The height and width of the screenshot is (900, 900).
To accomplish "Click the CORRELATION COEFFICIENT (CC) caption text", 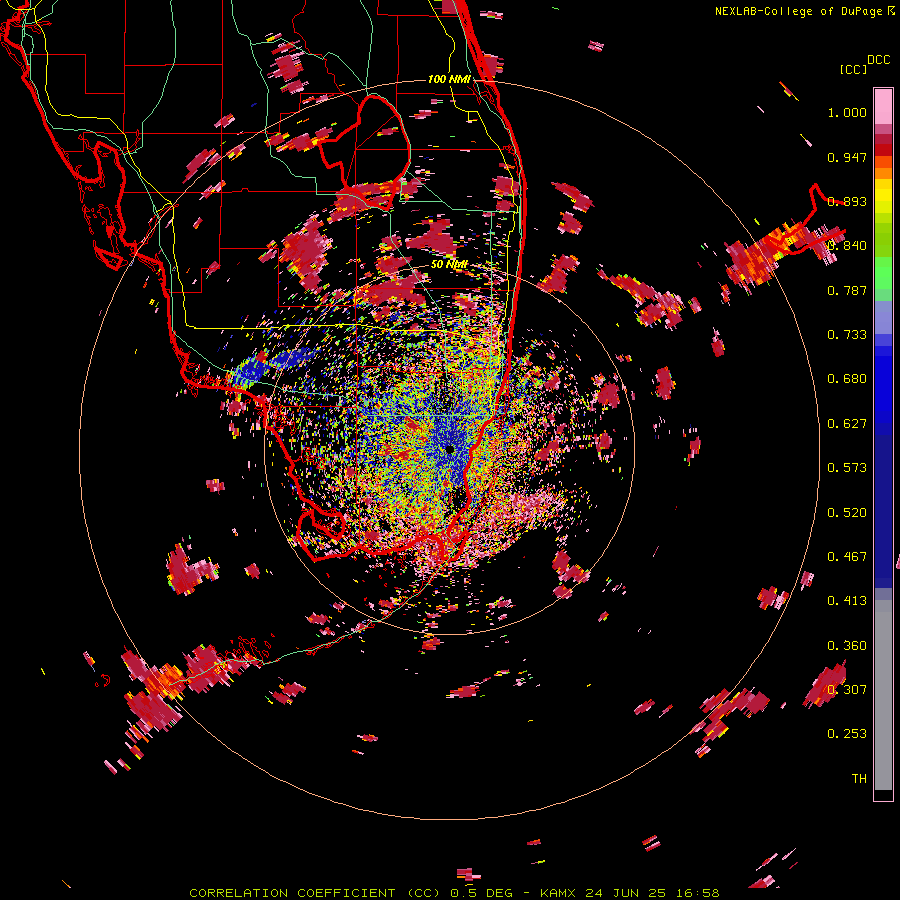I will point(315,893).
